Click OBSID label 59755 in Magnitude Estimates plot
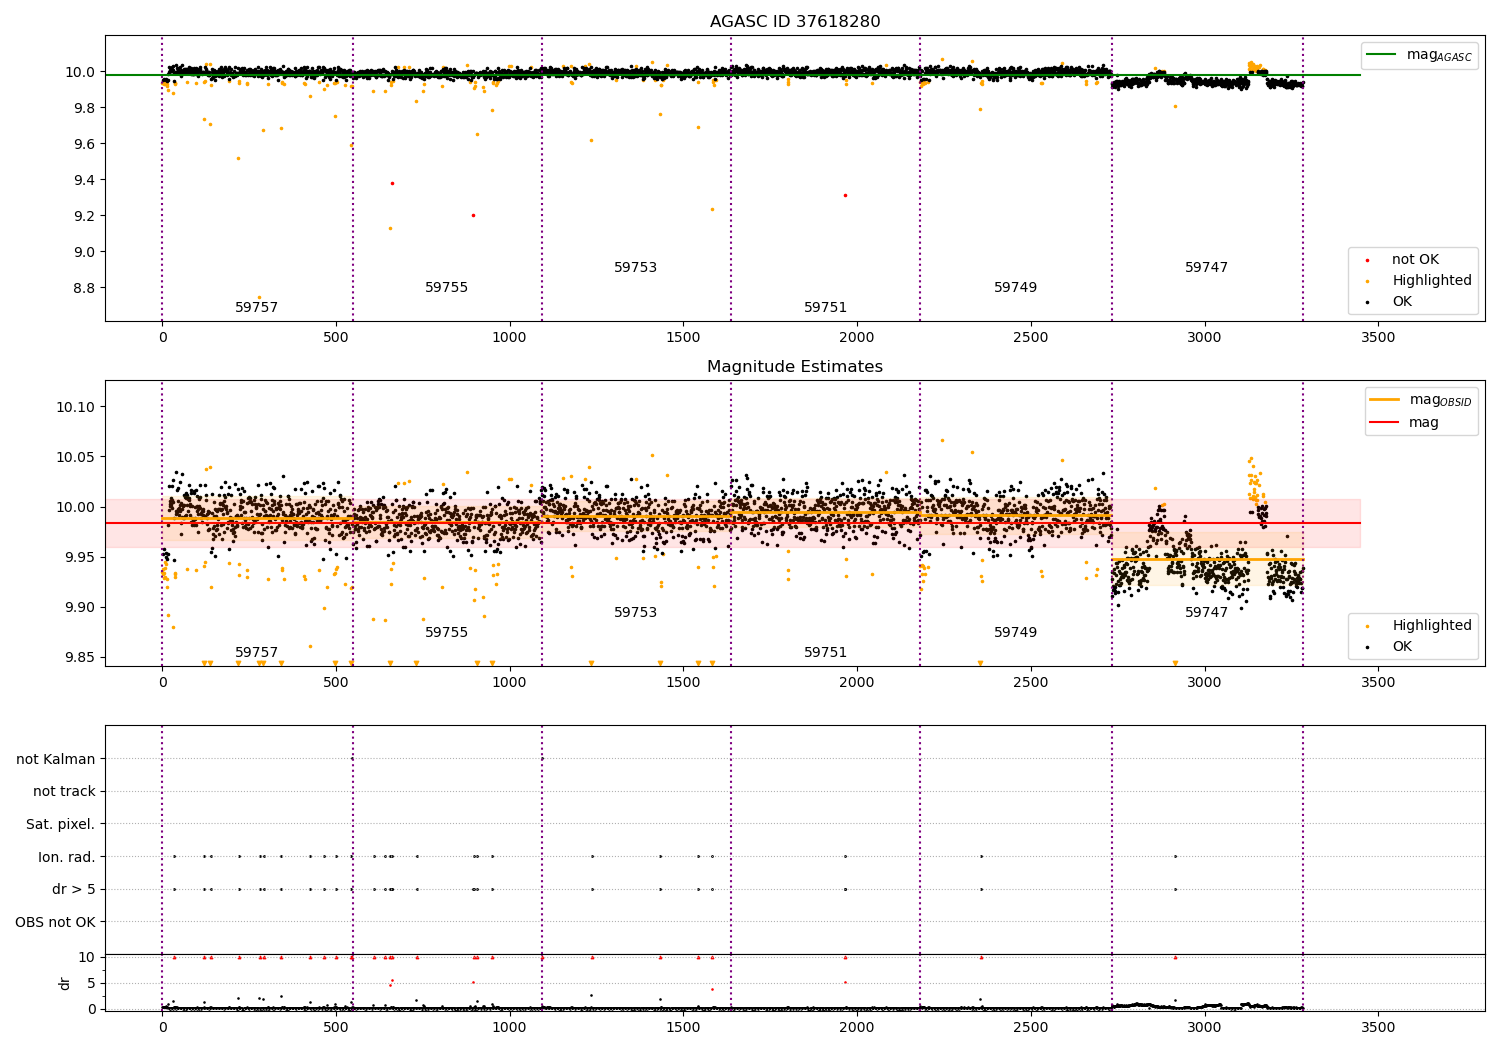 coord(447,633)
